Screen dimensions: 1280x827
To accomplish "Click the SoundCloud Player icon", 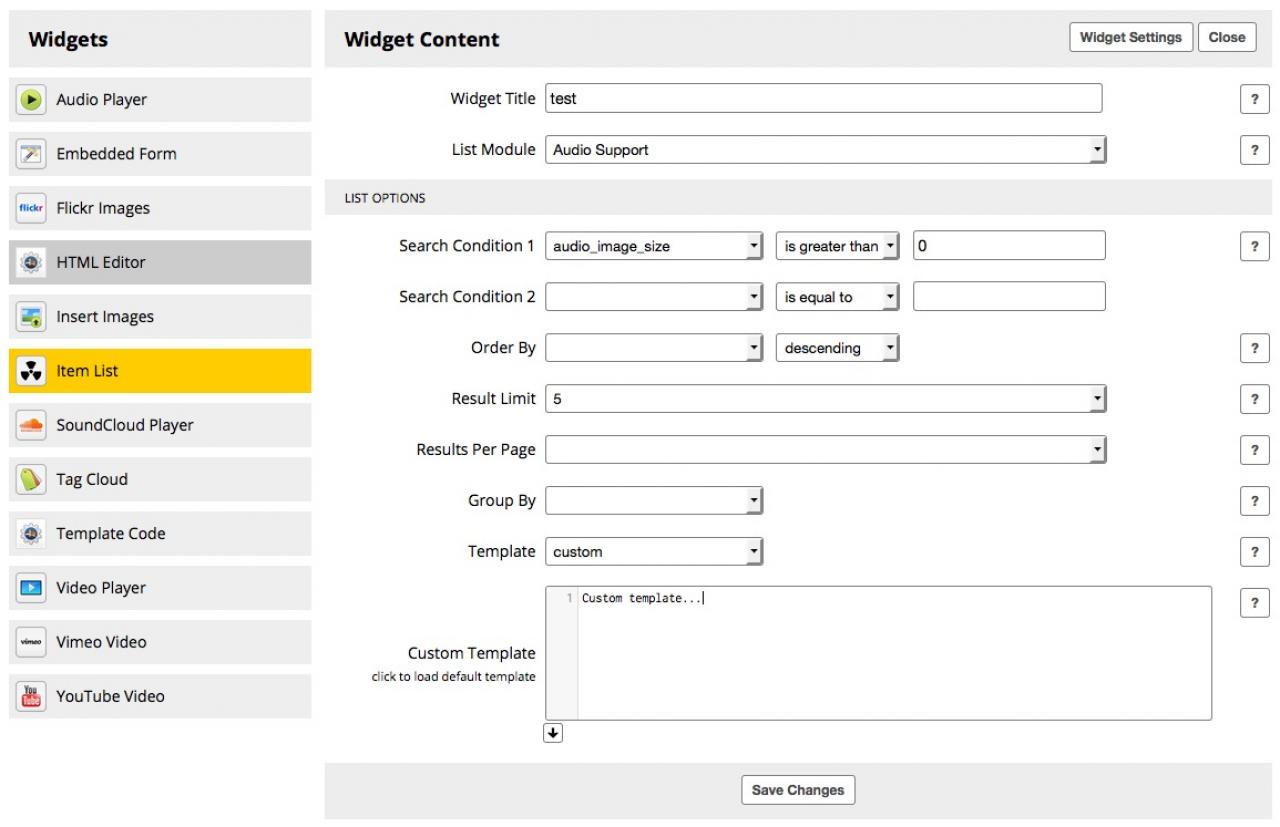I will click(x=31, y=425).
